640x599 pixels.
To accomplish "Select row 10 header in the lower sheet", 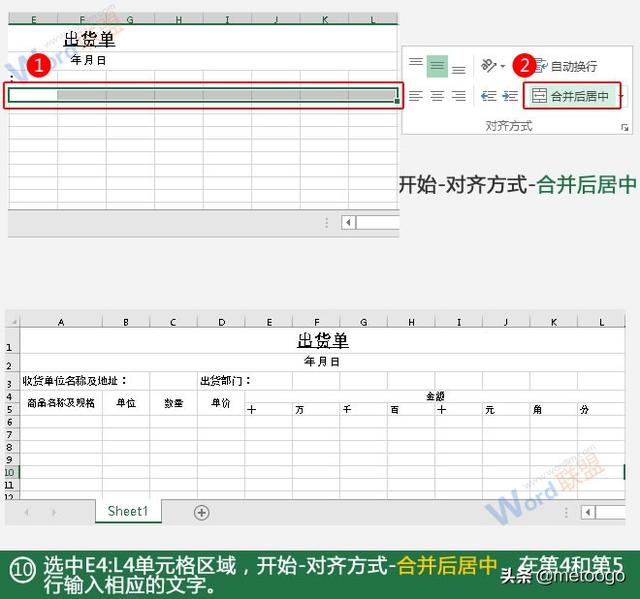I will (12, 473).
